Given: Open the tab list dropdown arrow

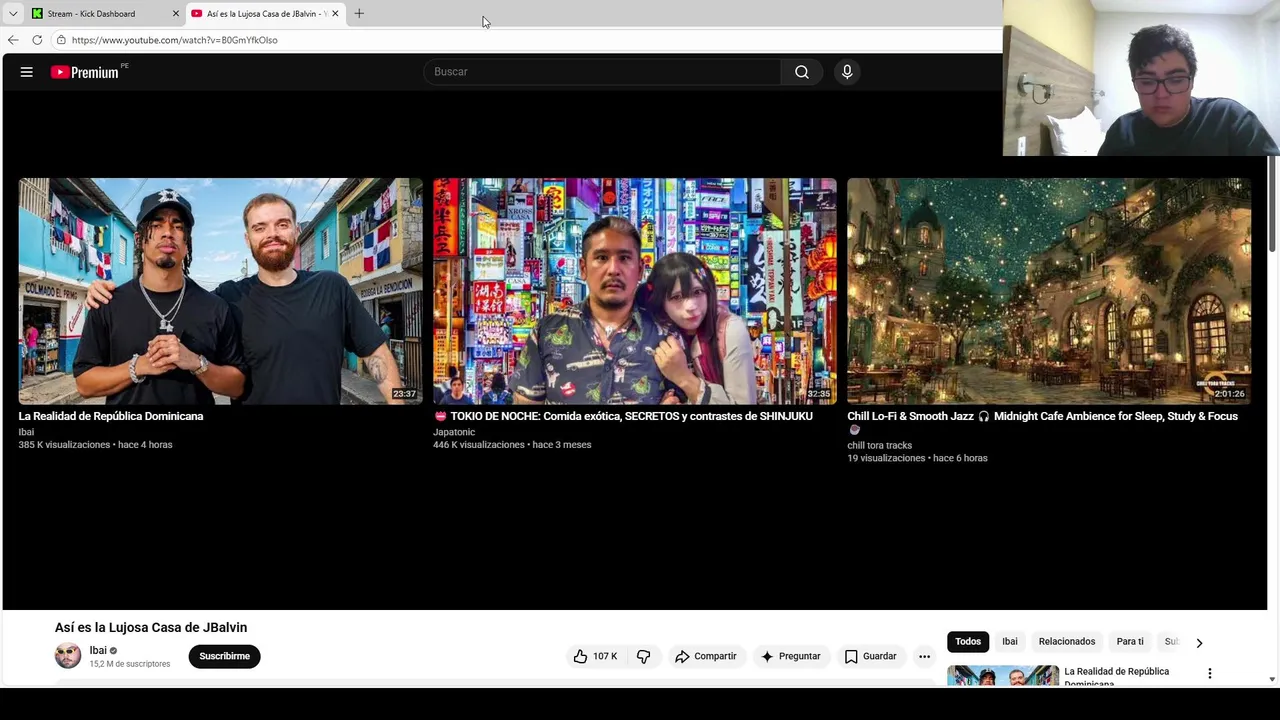Looking at the screenshot, I should 13,14.
